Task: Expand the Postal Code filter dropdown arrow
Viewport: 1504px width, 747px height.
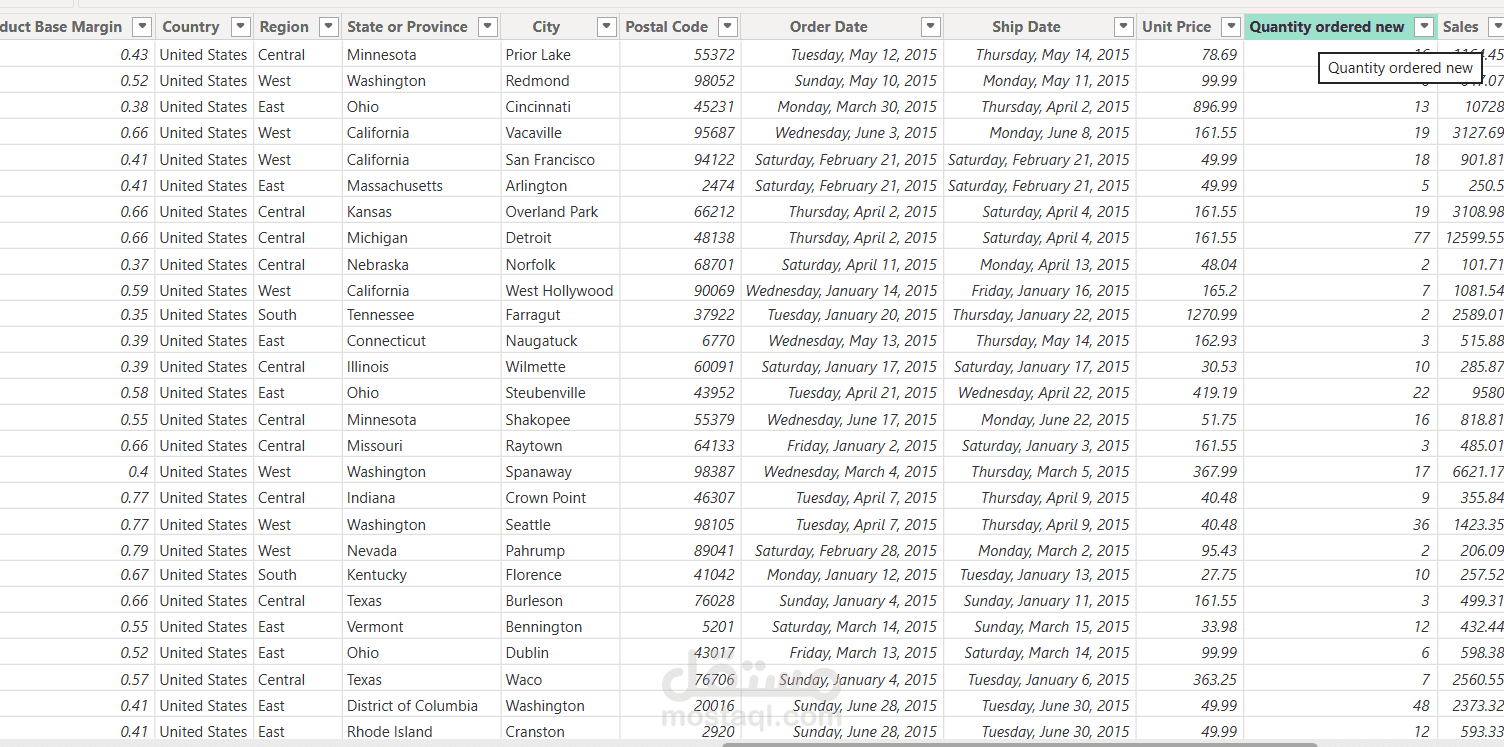Action: (x=728, y=27)
